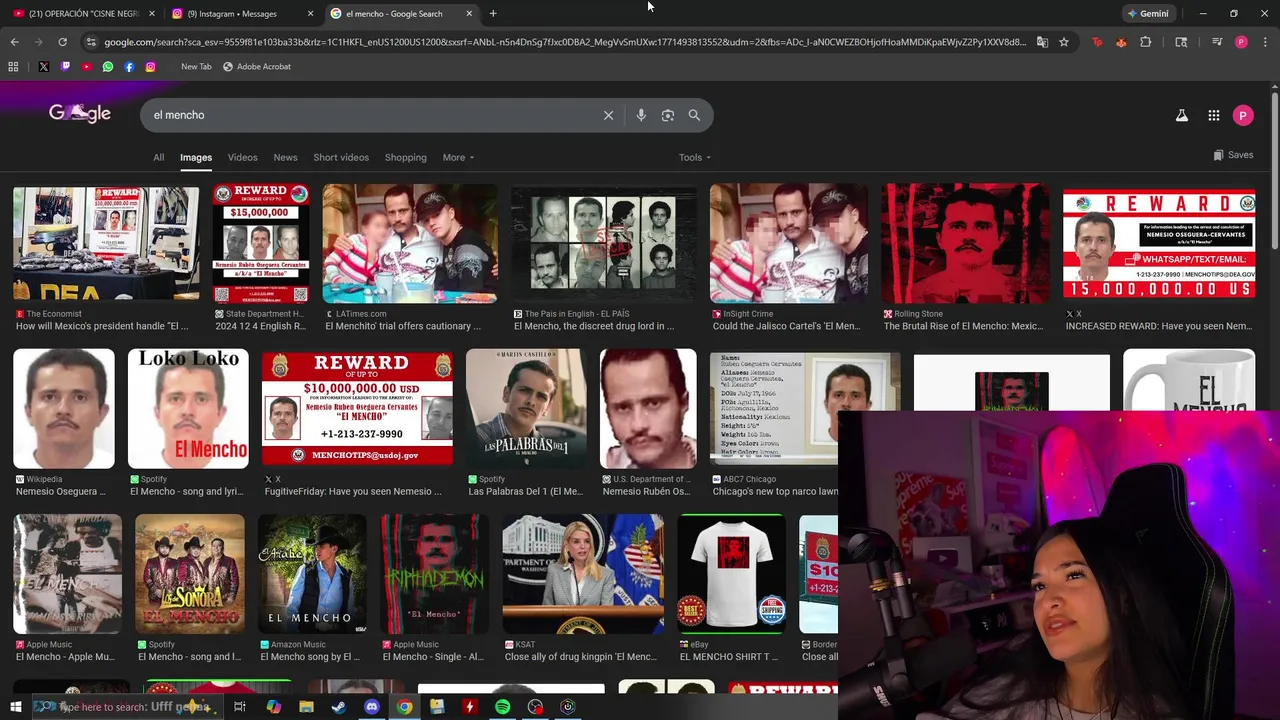Open the Short videos tab

point(341,157)
